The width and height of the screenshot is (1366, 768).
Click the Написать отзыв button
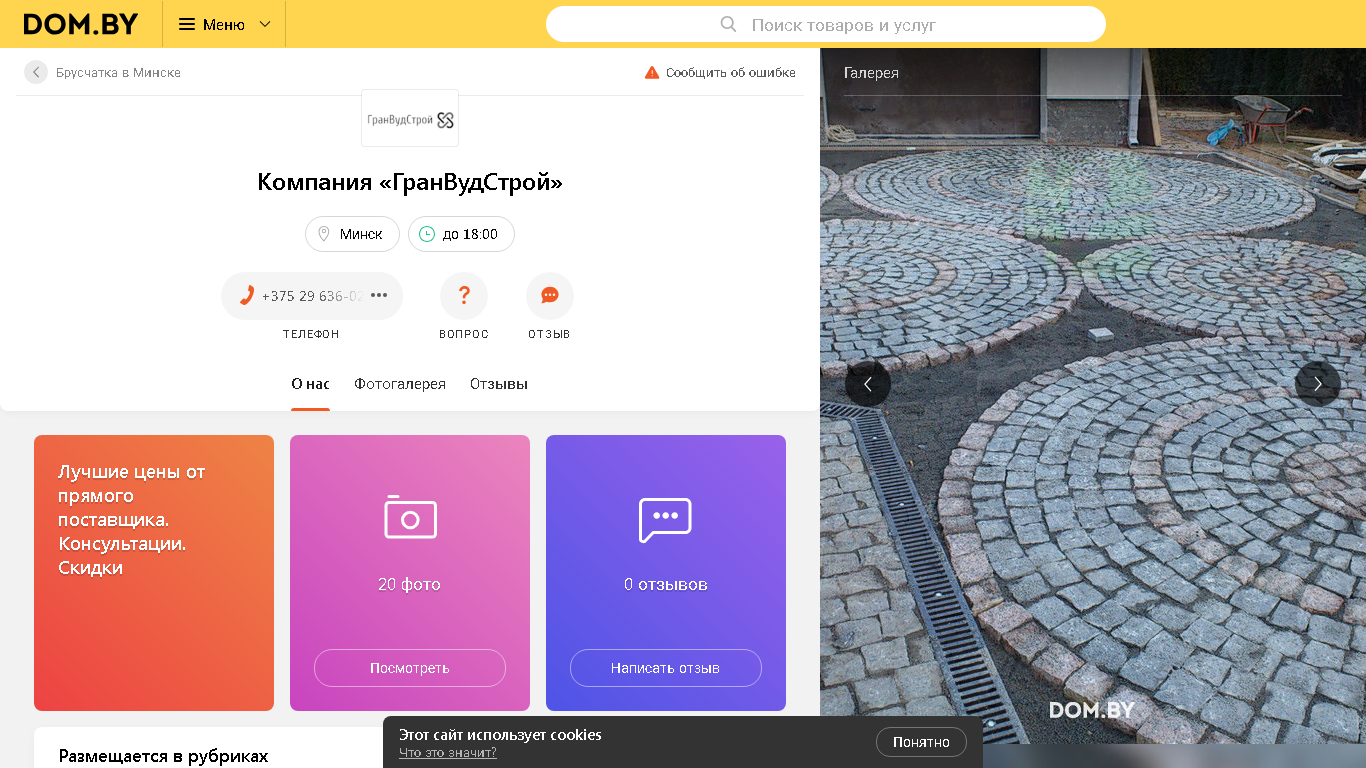point(666,668)
